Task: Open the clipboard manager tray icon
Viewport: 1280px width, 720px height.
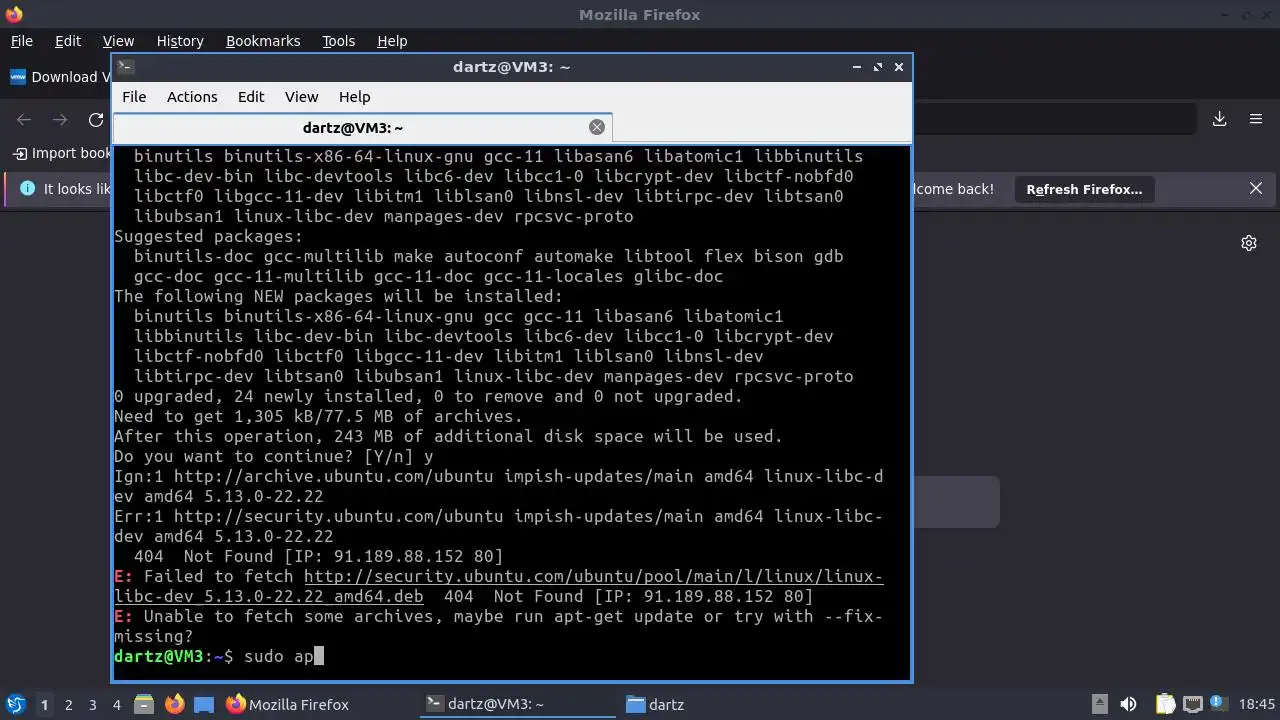Action: coord(1165,704)
